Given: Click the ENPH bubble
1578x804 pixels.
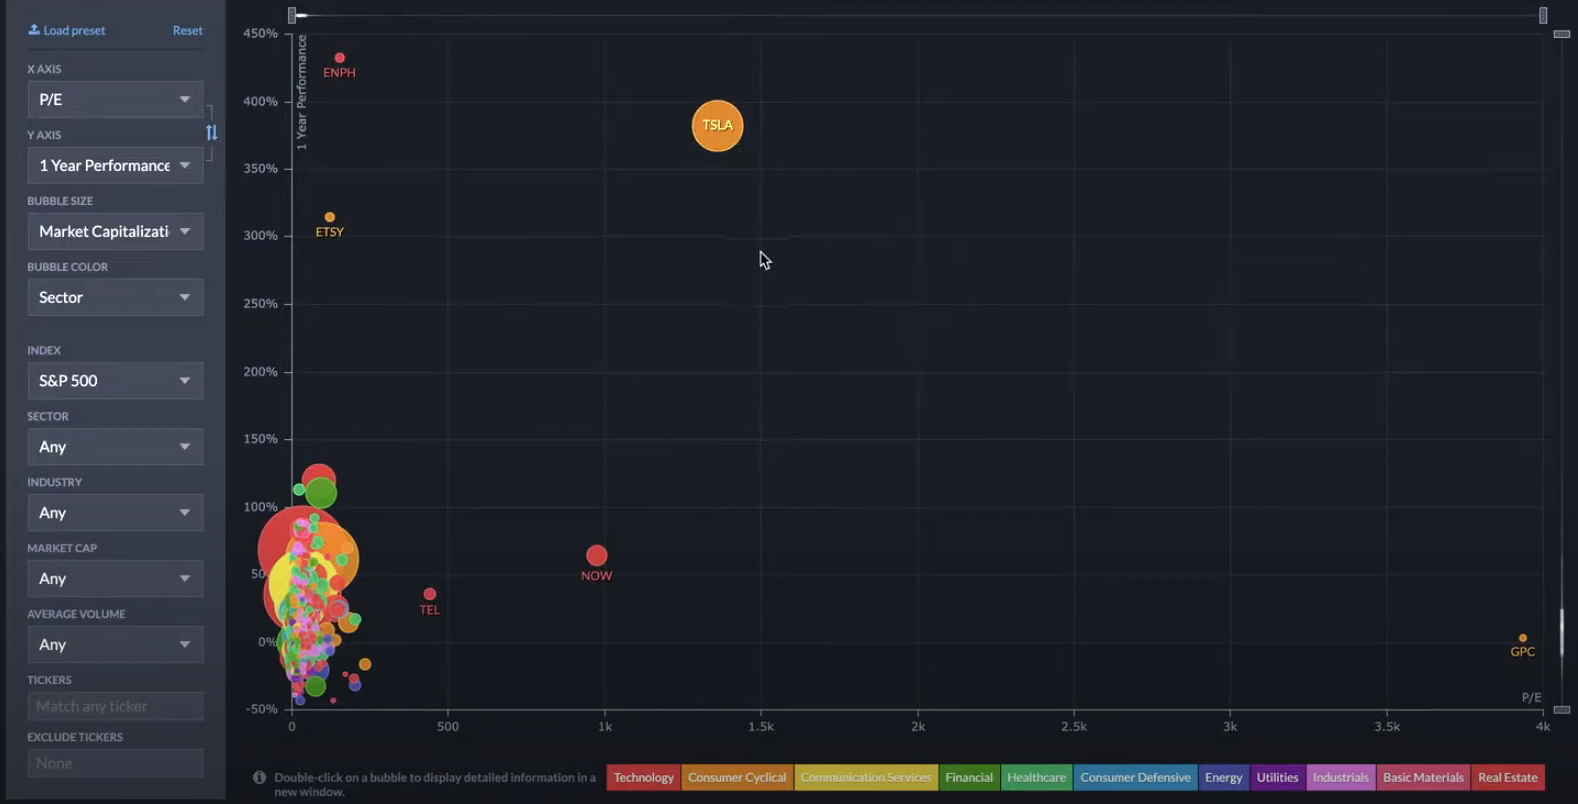Looking at the screenshot, I should point(340,58).
